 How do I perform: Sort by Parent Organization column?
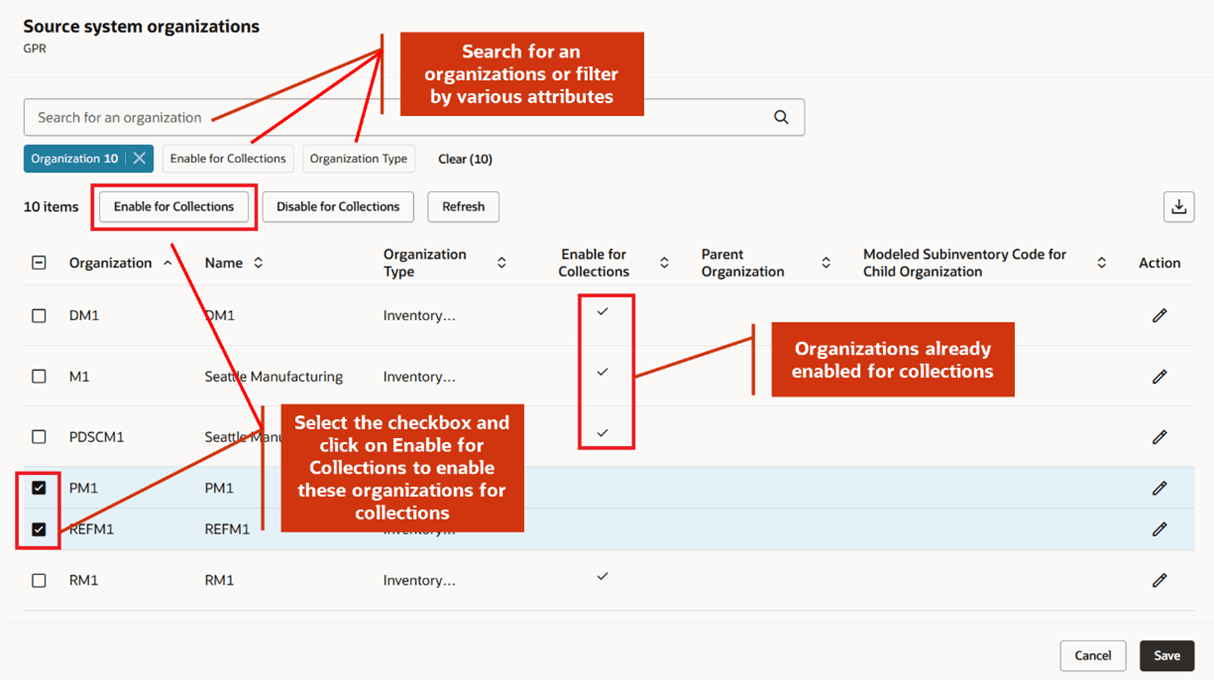[826, 262]
